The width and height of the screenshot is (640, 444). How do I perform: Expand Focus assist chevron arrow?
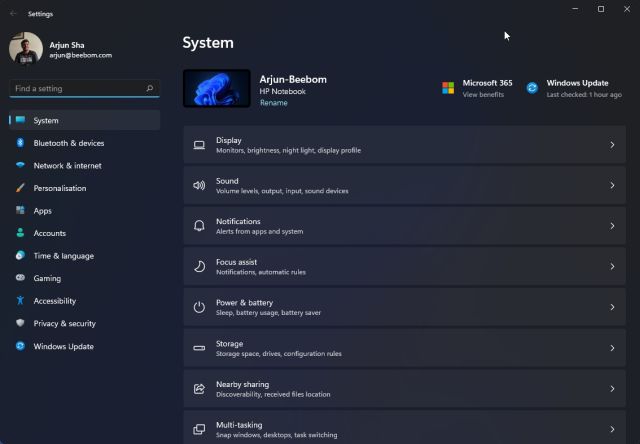coord(612,266)
